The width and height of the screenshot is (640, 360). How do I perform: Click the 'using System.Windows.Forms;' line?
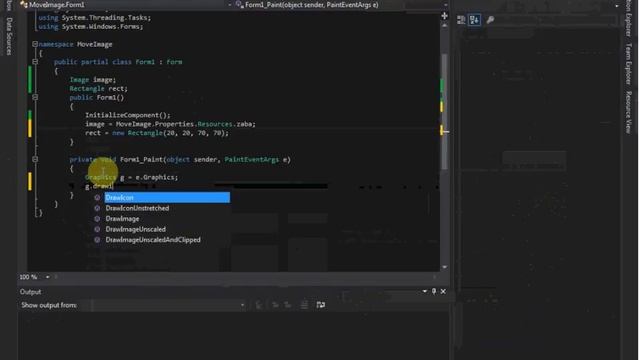click(x=91, y=27)
